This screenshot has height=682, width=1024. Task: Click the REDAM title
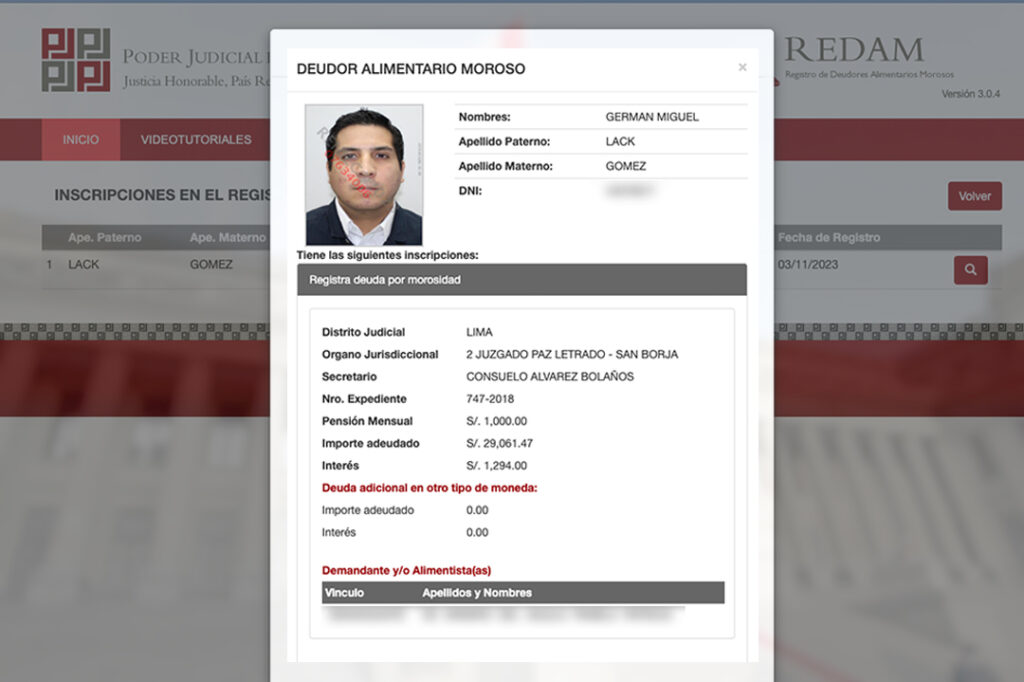coord(854,50)
